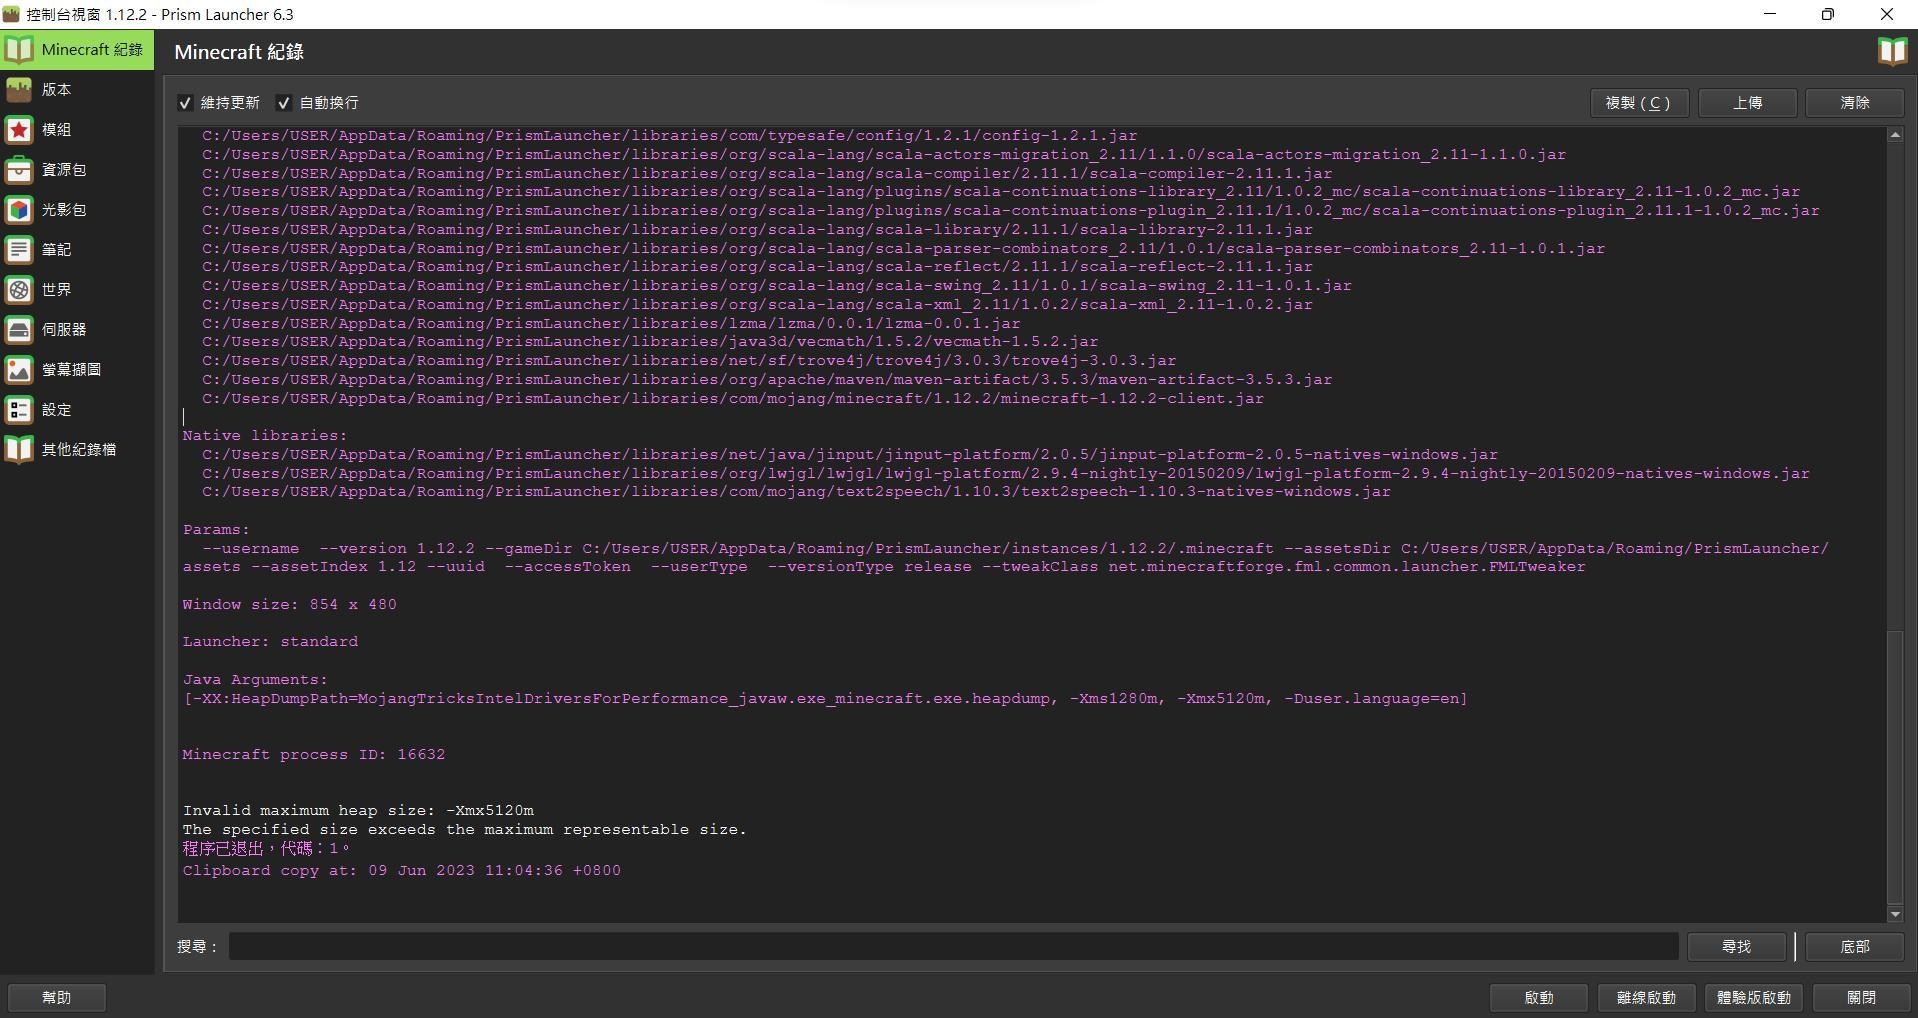1918x1018 pixels.
Task: Open the 光影包 cube icon
Action: (x=19, y=210)
